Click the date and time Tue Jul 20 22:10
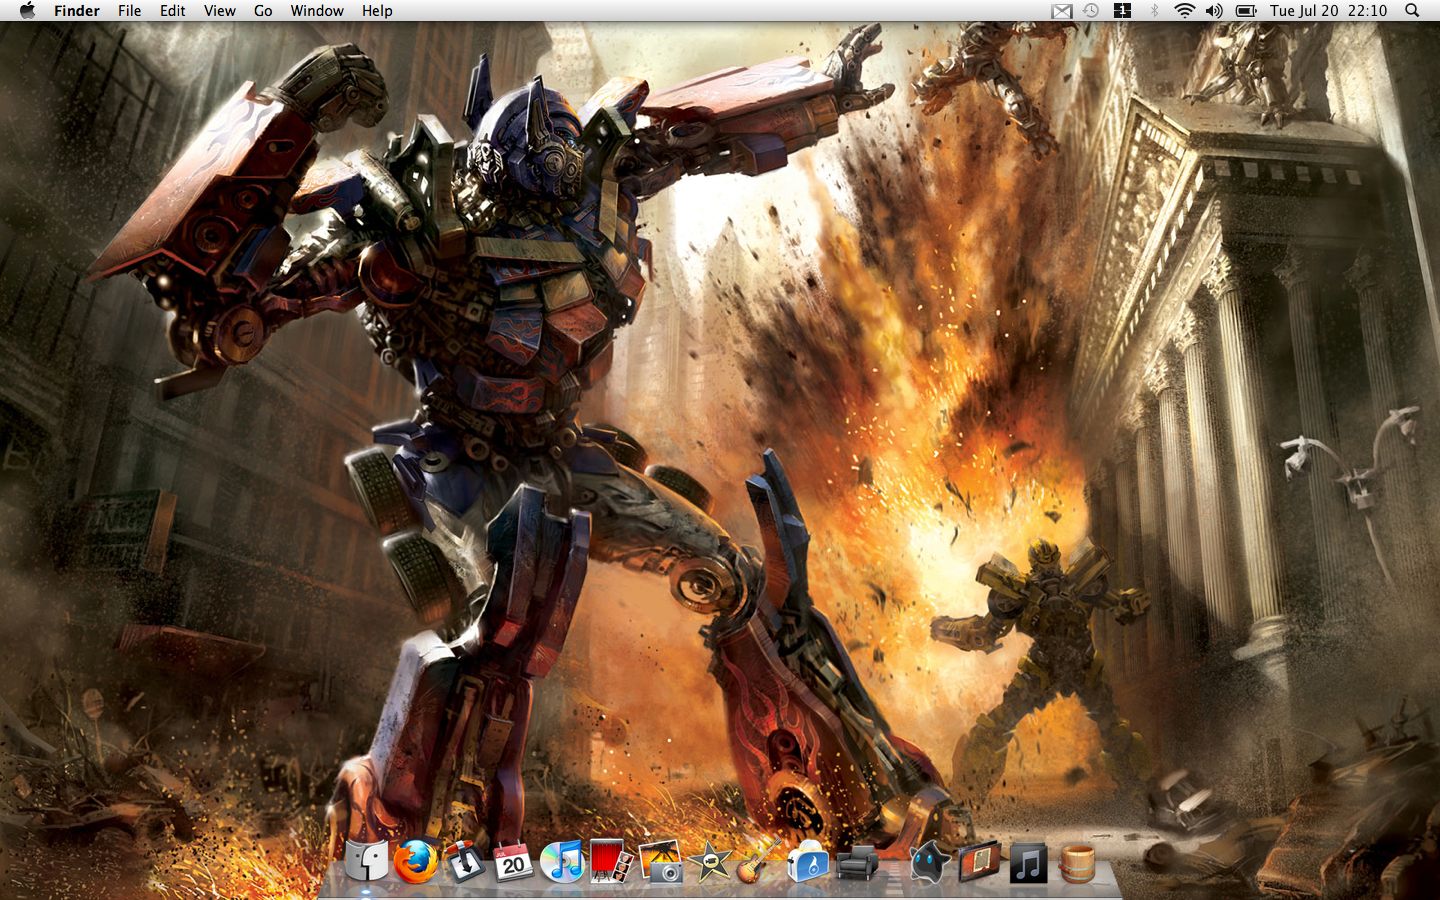The height and width of the screenshot is (900, 1440). pos(1329,11)
